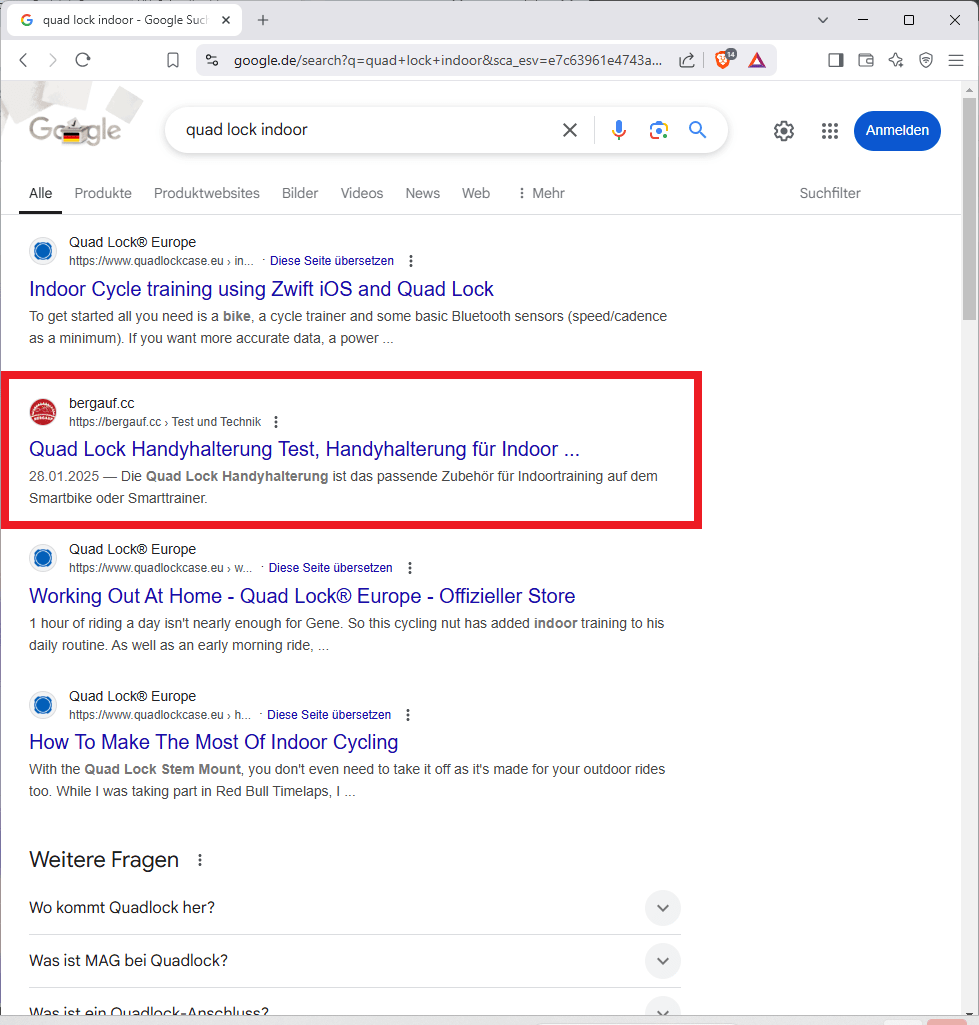Click into the Google search input field
This screenshot has width=979, height=1025.
click(x=360, y=130)
